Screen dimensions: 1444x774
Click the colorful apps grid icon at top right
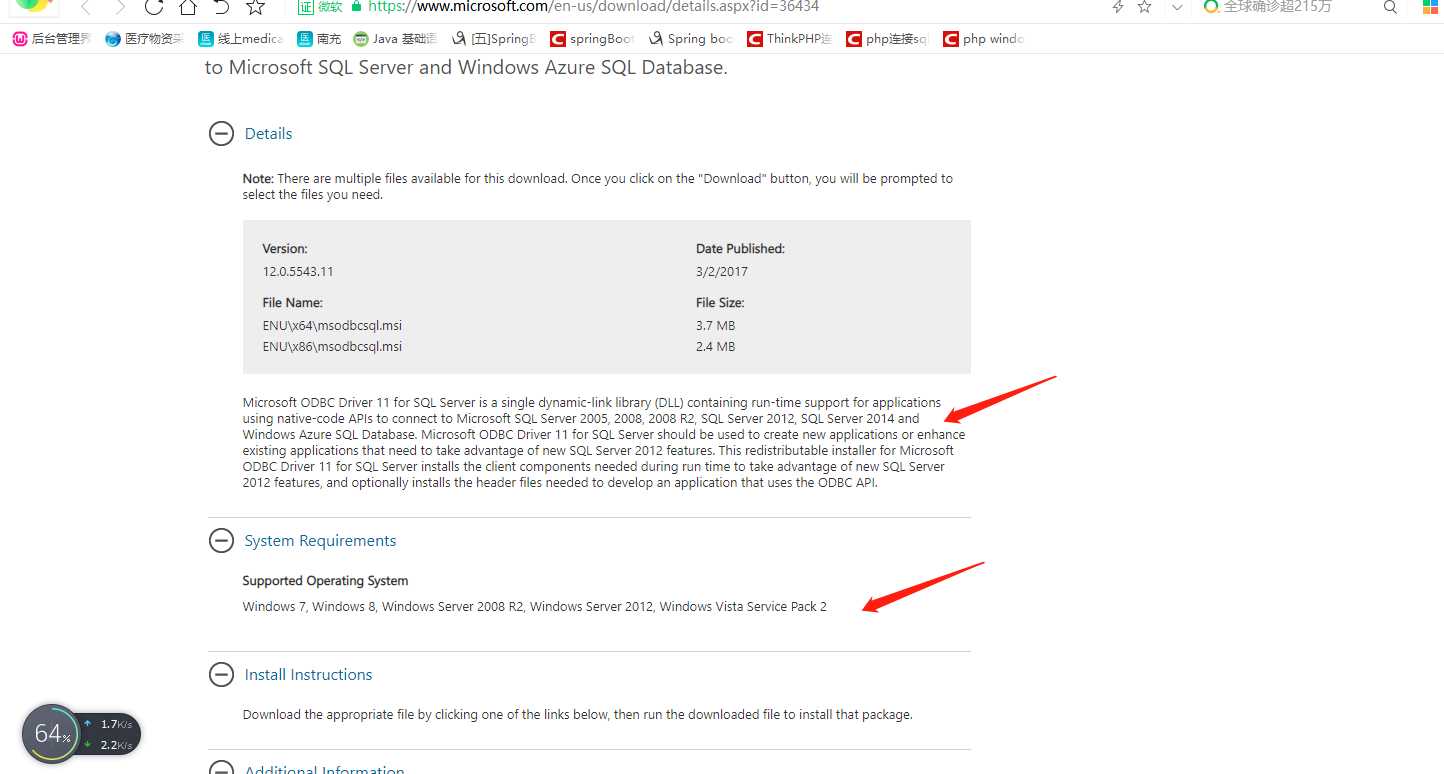[1431, 7]
